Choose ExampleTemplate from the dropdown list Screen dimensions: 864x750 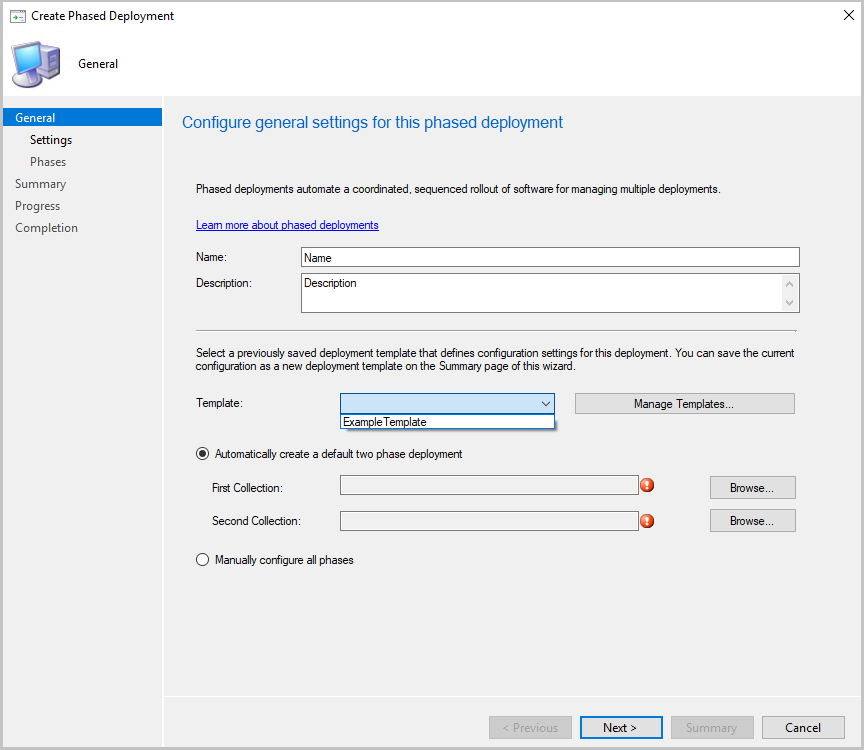pyautogui.click(x=447, y=422)
